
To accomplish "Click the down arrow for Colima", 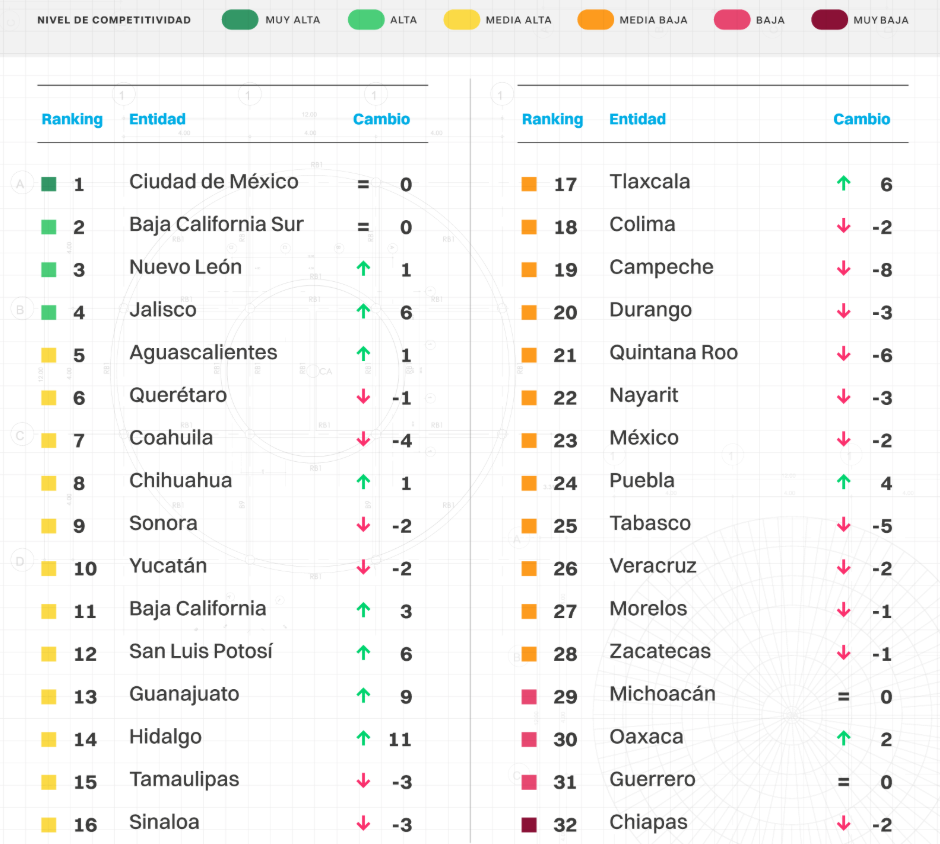I will pos(843,226).
